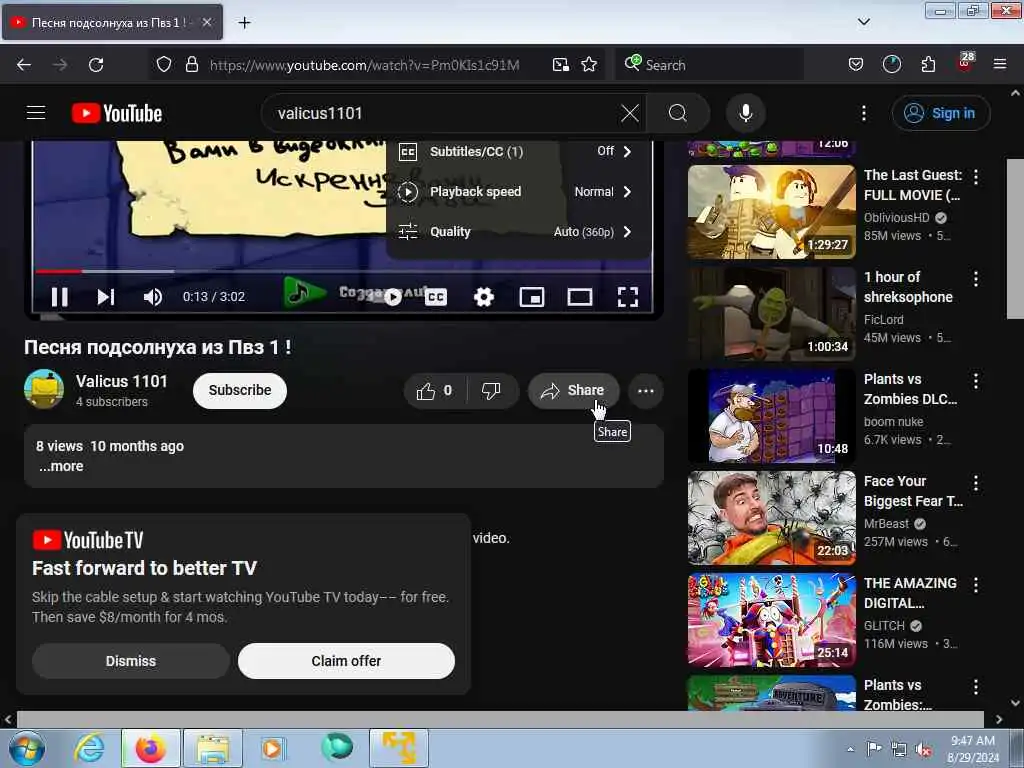Open more actions ellipsis under video
The height and width of the screenshot is (768, 1024).
(646, 391)
